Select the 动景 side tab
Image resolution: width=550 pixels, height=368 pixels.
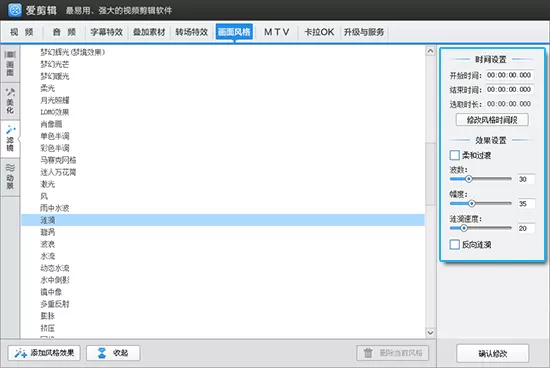click(10, 176)
